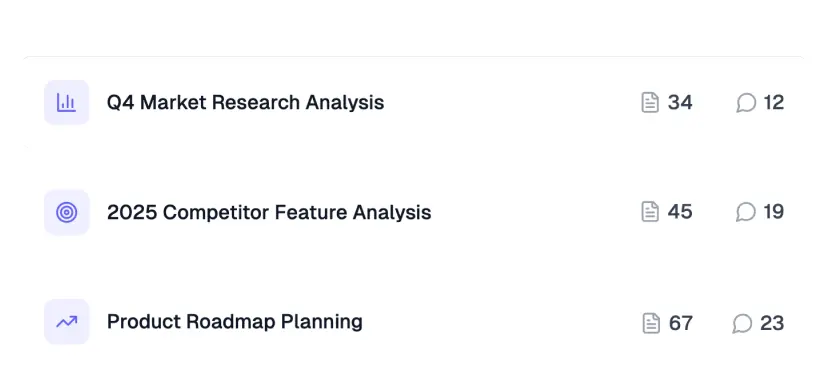
Task: Click the comment bubble icon beside 12
Action: pyautogui.click(x=746, y=102)
